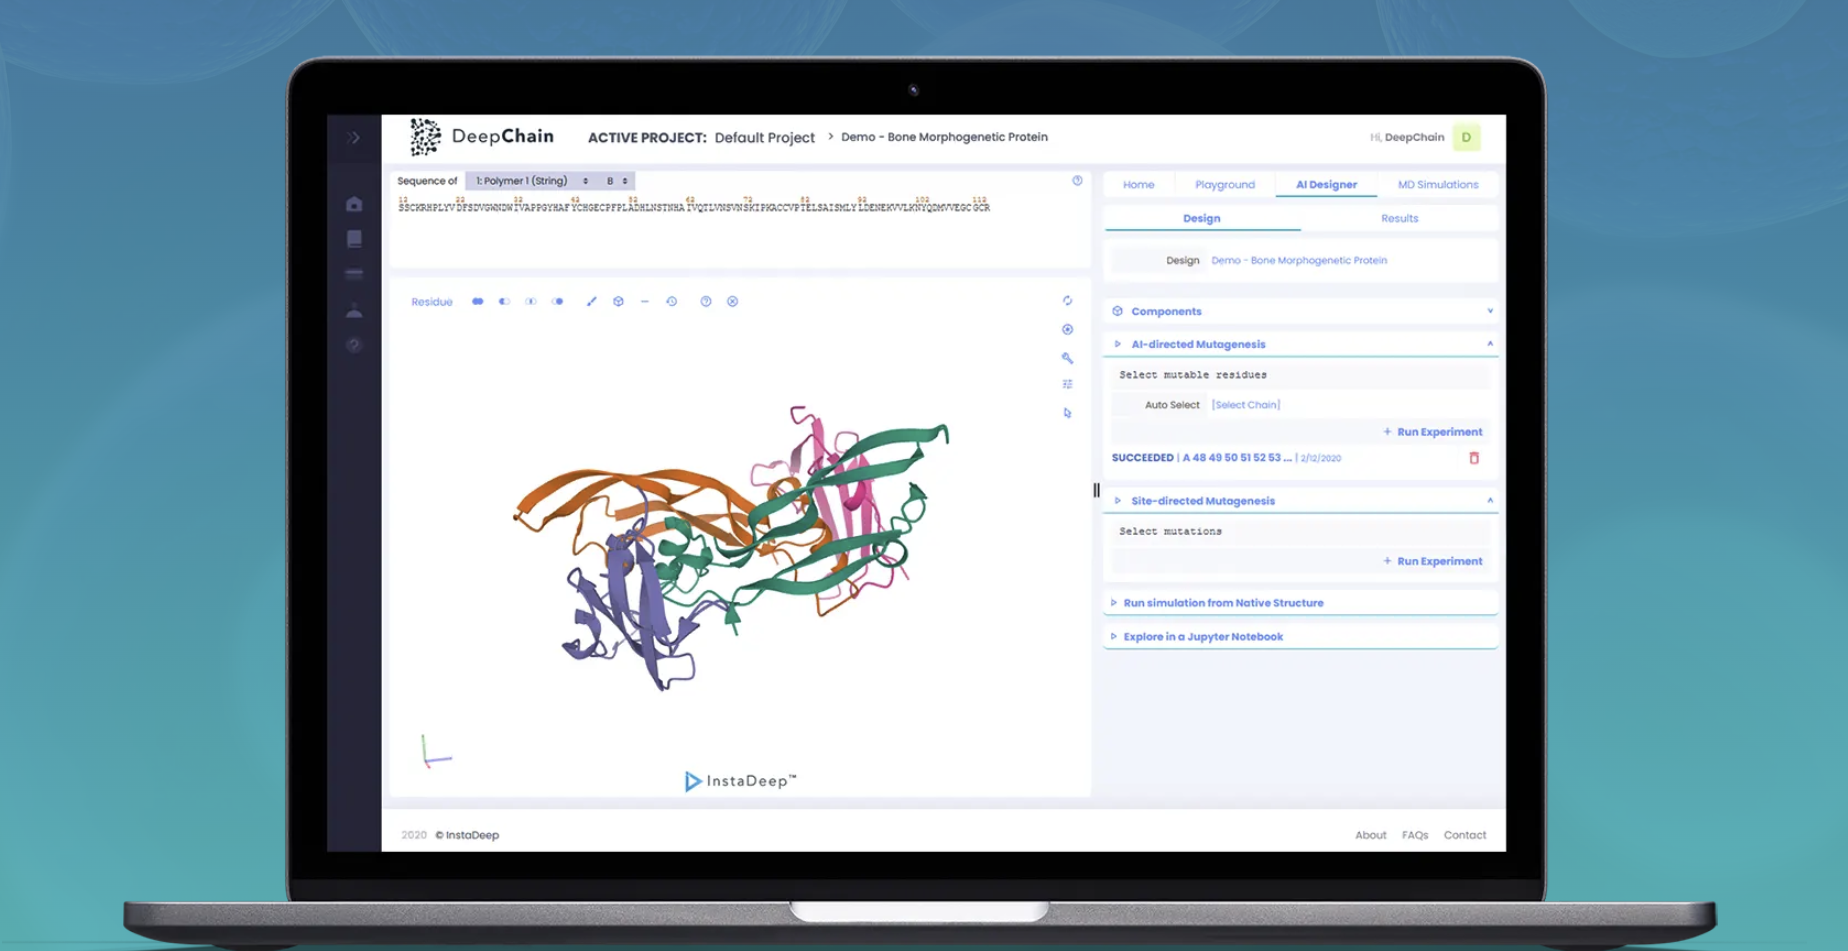The height and width of the screenshot is (951, 1848).
Task: Run Experiment under Site-directed Mutagenesis
Action: click(1433, 561)
